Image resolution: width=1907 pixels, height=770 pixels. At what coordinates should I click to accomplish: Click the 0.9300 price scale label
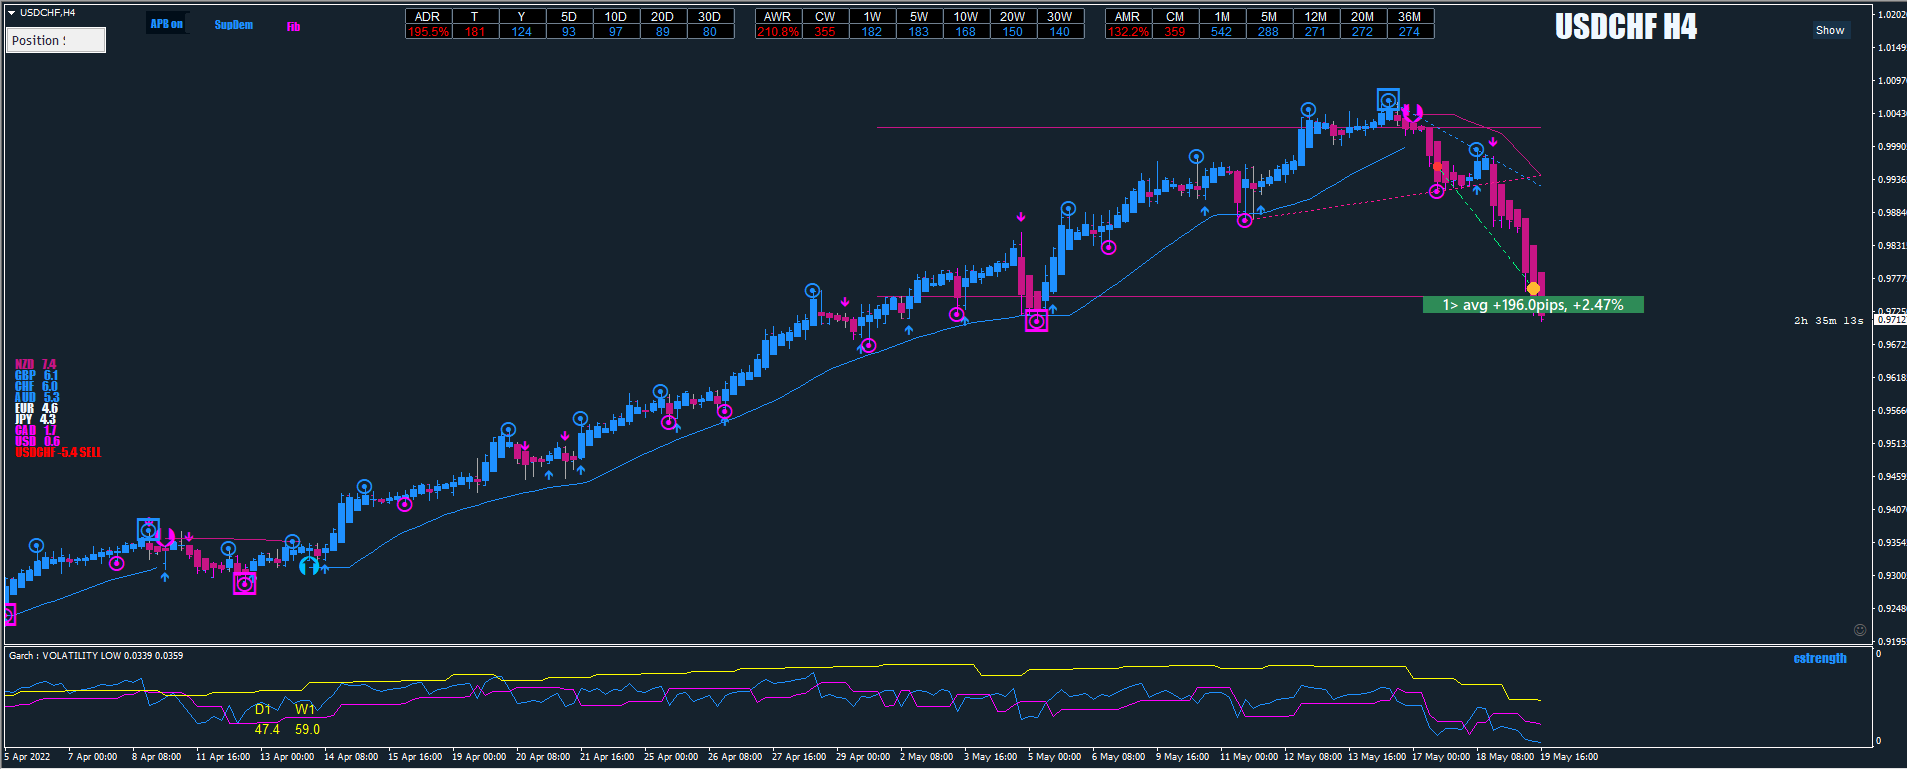pyautogui.click(x=1891, y=576)
